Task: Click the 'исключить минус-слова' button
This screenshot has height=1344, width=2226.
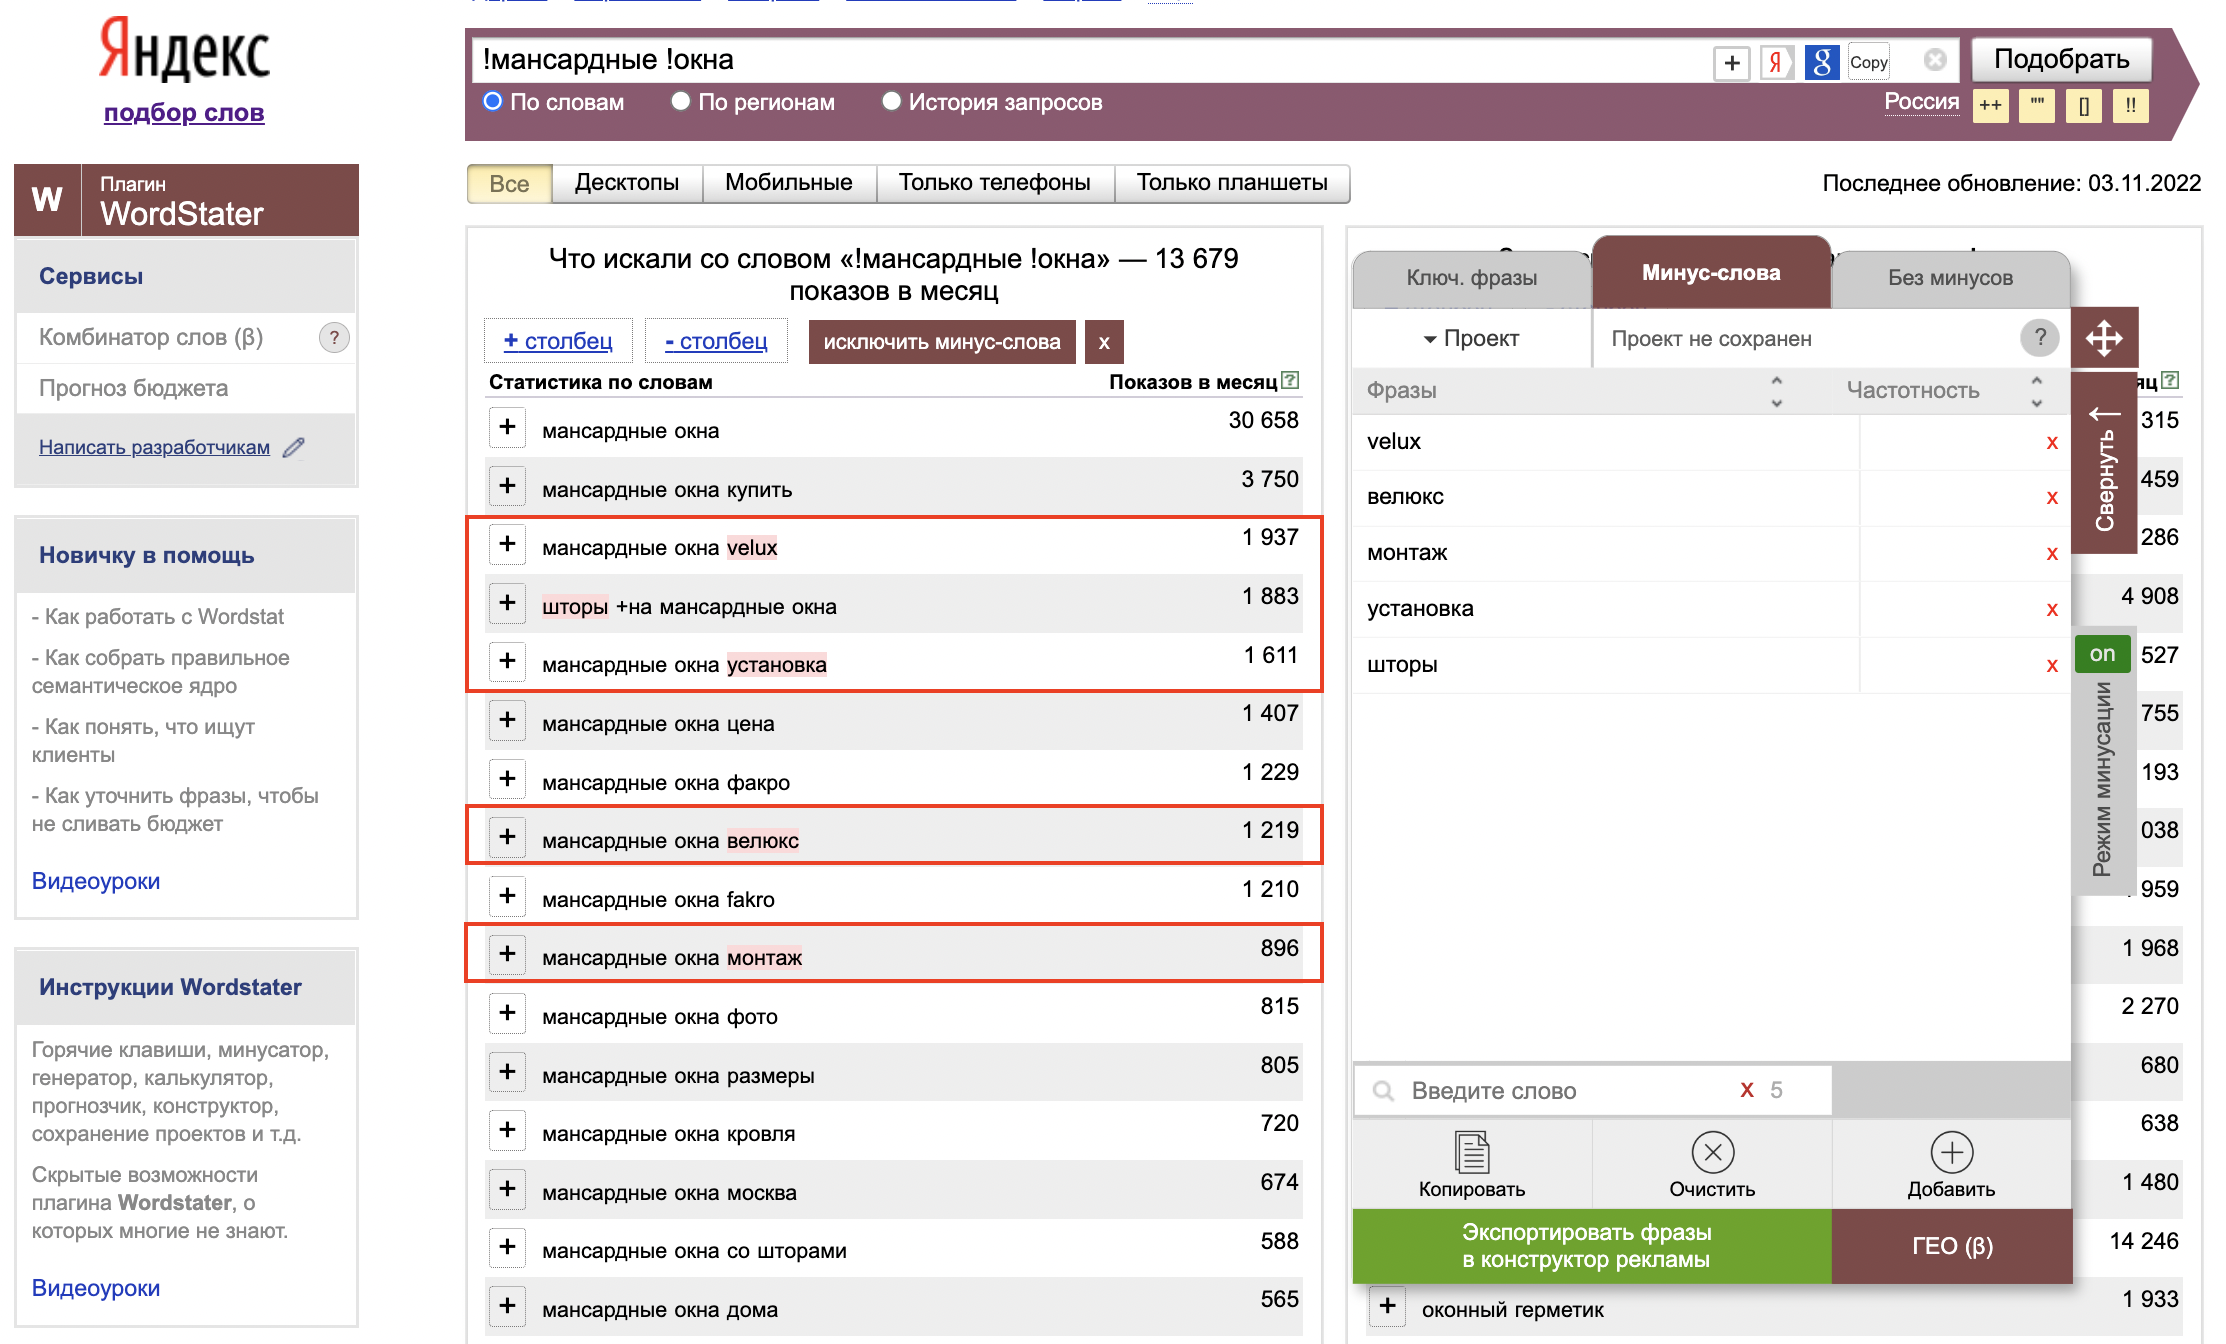Action: [x=942, y=342]
